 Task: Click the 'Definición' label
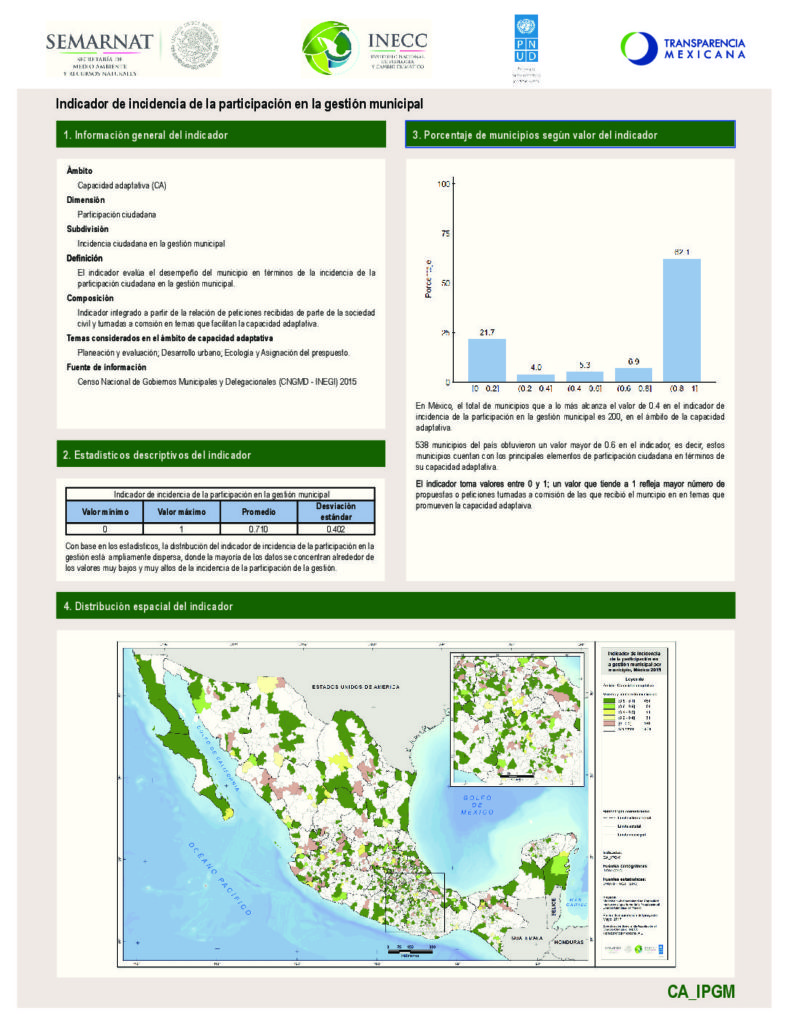coord(85,258)
